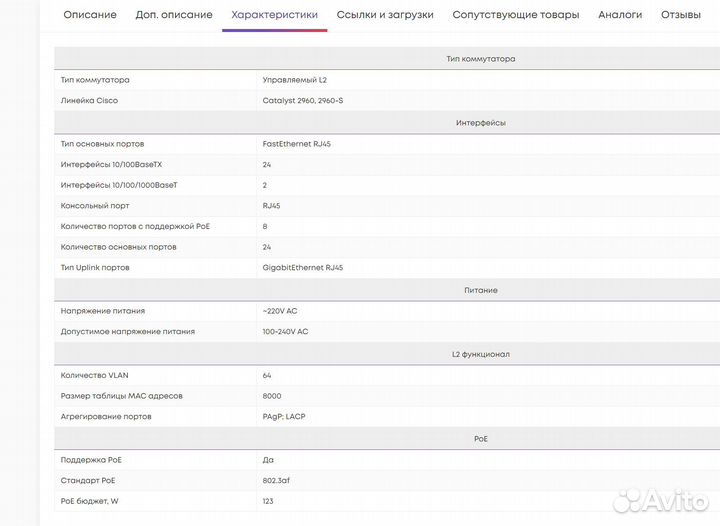Select the value Да
The width and height of the screenshot is (720, 526).
(268, 459)
